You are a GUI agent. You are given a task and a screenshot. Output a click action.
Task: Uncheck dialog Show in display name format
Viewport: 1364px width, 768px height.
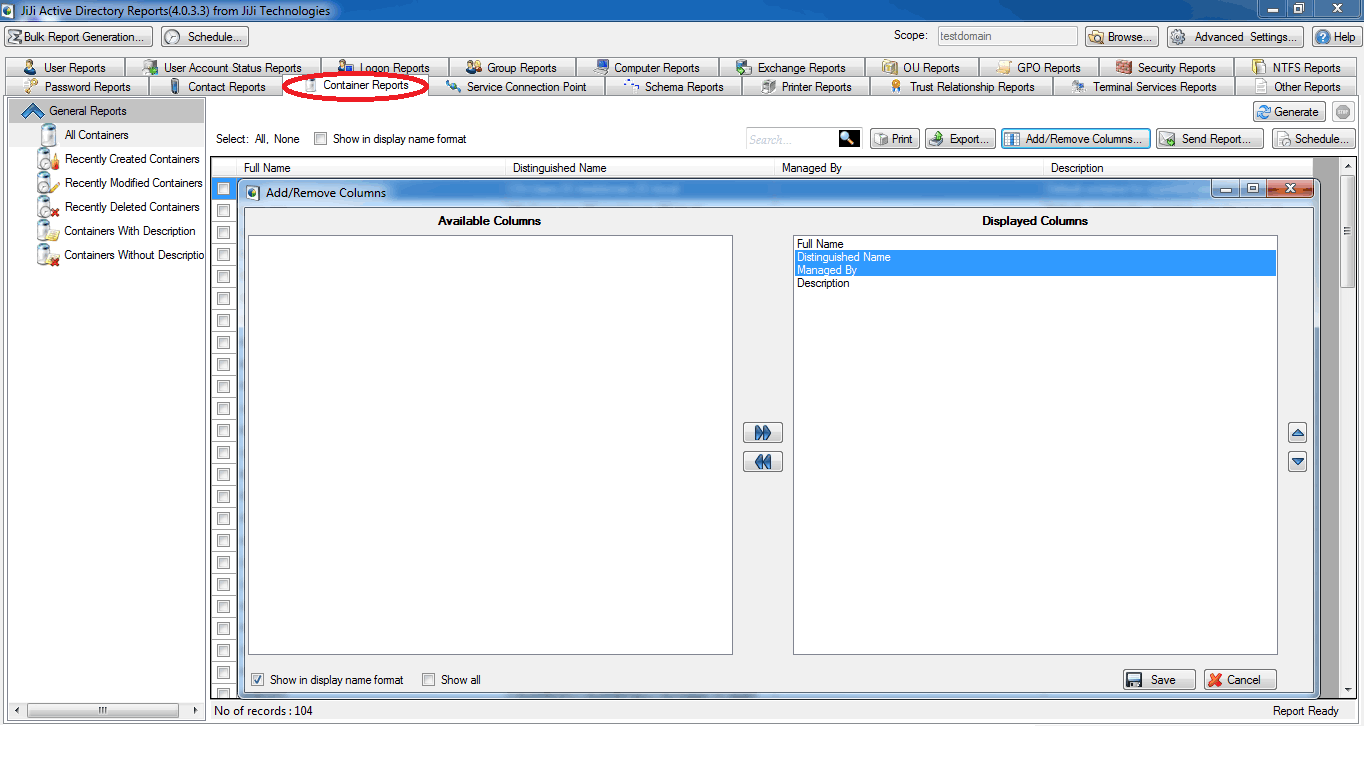click(x=257, y=680)
